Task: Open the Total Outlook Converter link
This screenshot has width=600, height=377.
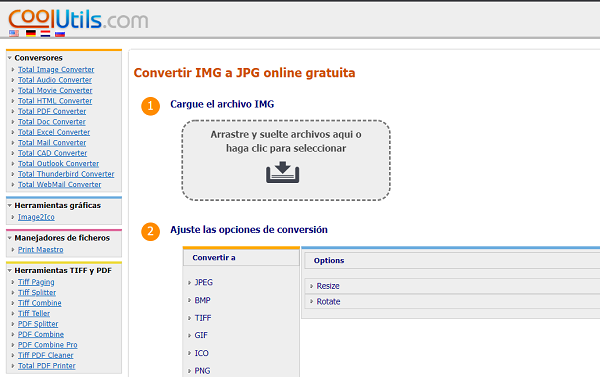Action: pyautogui.click(x=59, y=163)
